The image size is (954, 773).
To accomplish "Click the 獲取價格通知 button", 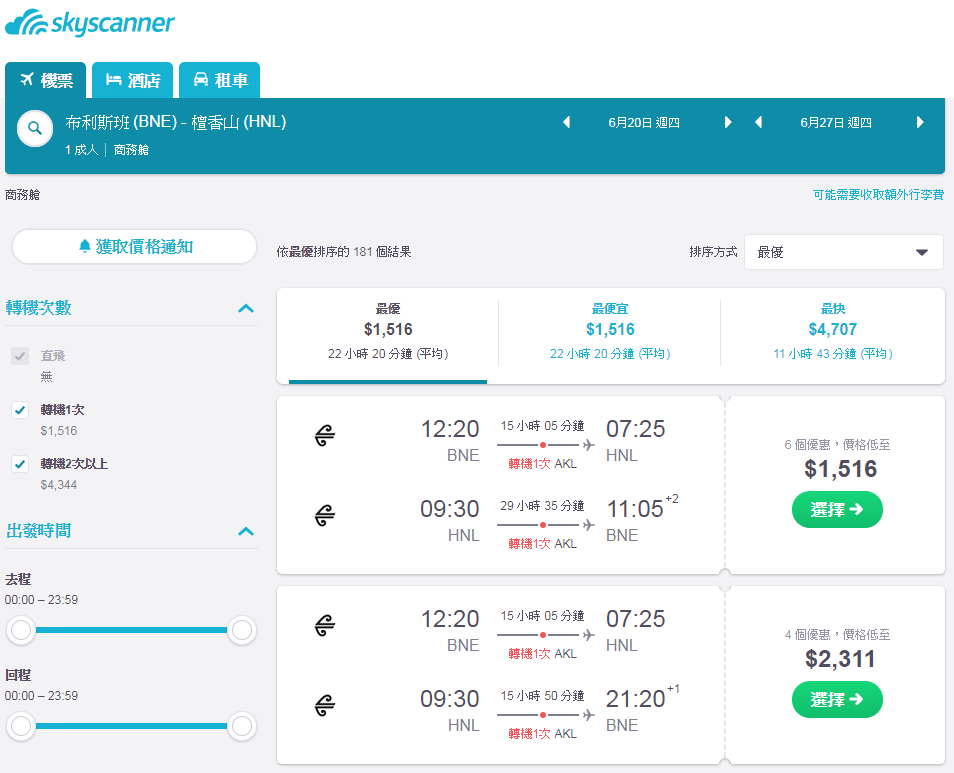I will (134, 246).
